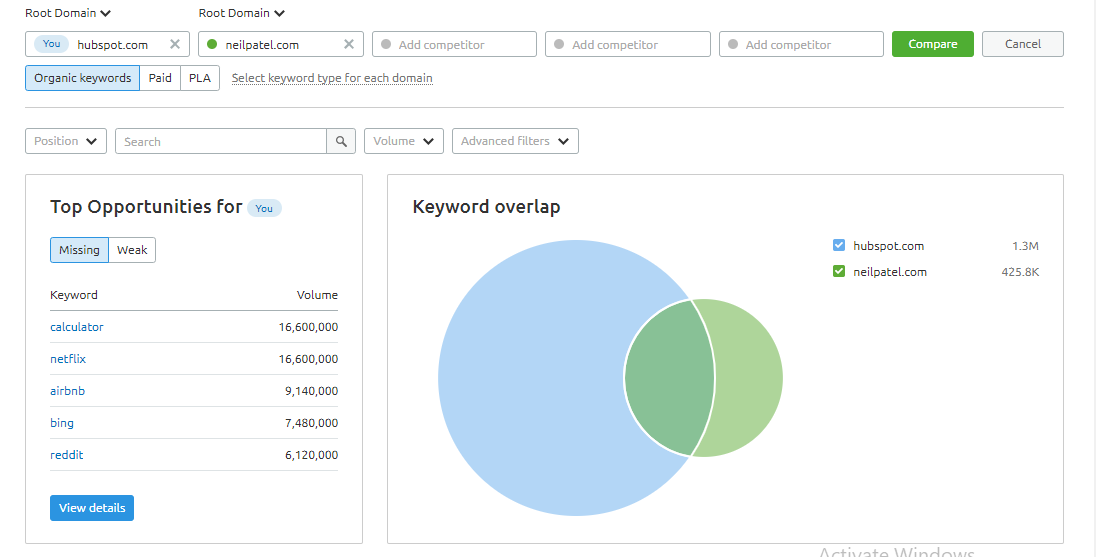
Task: Open the calculator keyword link
Action: 77,327
